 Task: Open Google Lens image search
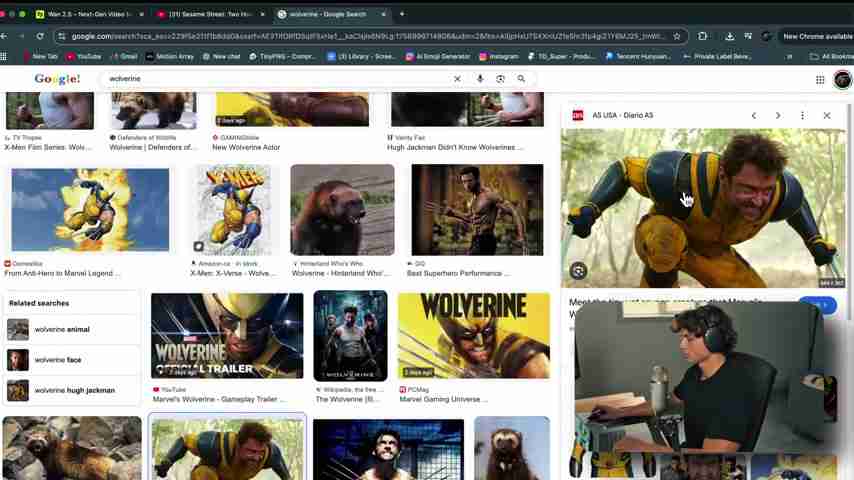500,79
